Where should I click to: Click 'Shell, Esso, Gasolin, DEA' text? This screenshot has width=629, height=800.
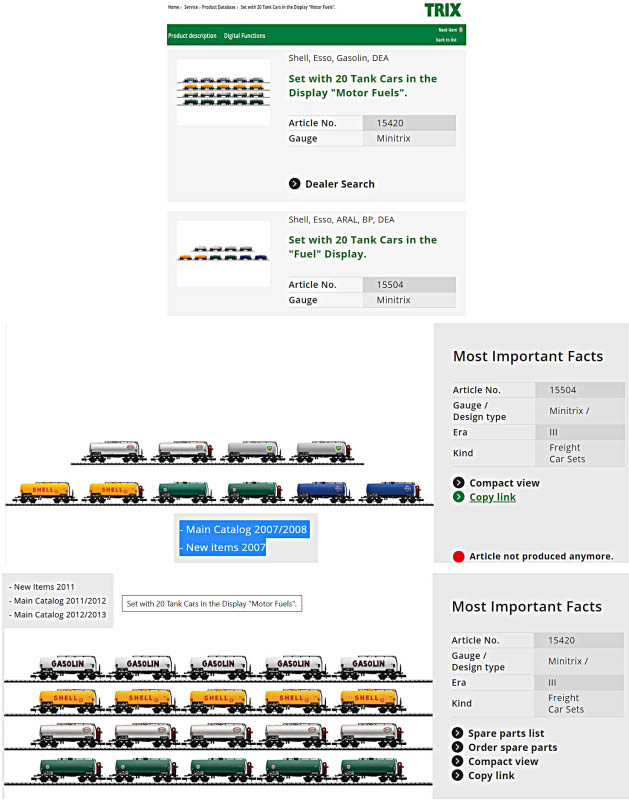(x=339, y=58)
